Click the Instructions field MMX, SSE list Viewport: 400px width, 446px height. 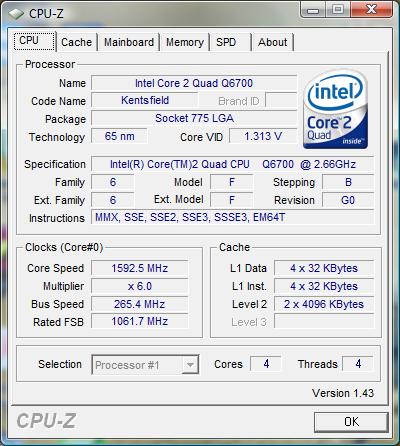(x=233, y=218)
